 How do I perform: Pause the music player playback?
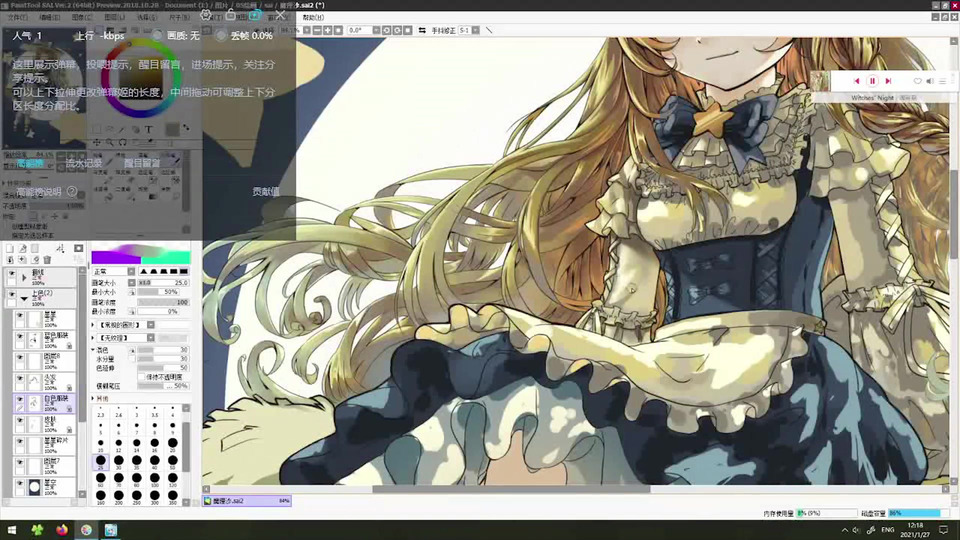pos(872,81)
